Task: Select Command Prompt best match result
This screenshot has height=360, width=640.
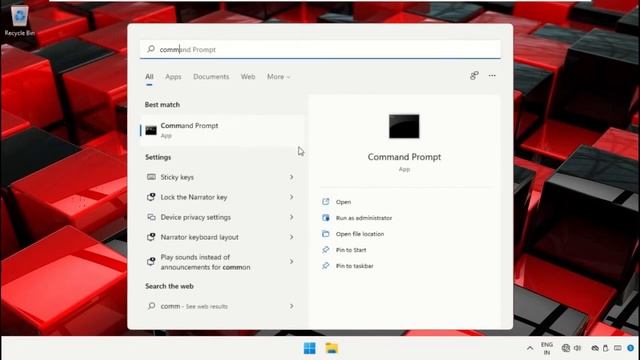Action: pos(222,130)
